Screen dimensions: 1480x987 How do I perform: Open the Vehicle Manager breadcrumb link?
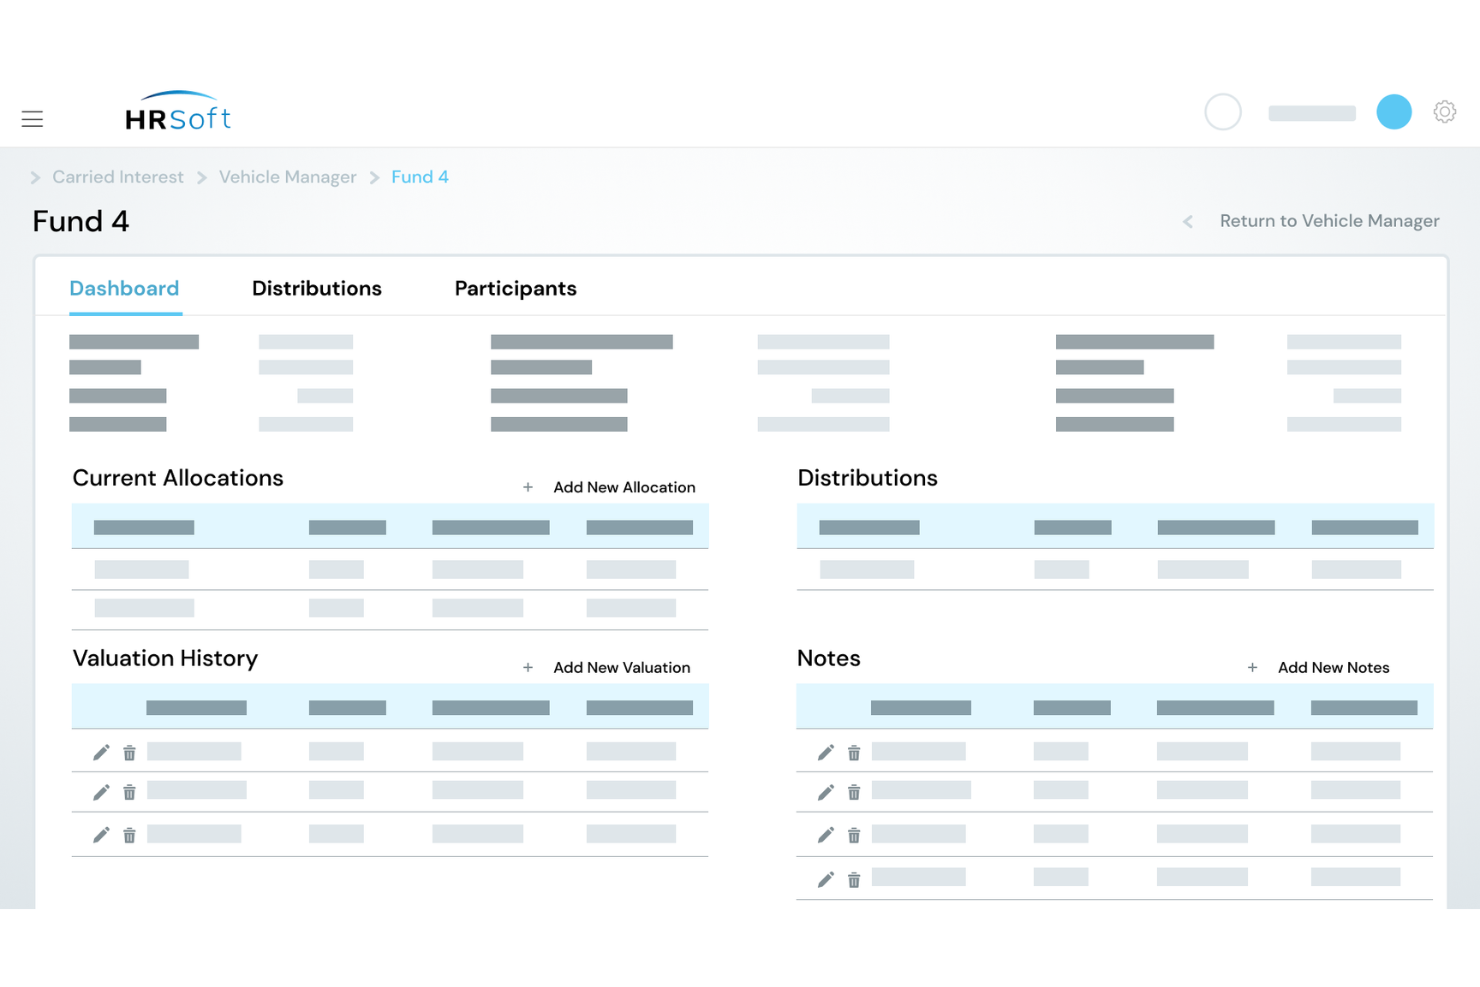click(x=287, y=176)
